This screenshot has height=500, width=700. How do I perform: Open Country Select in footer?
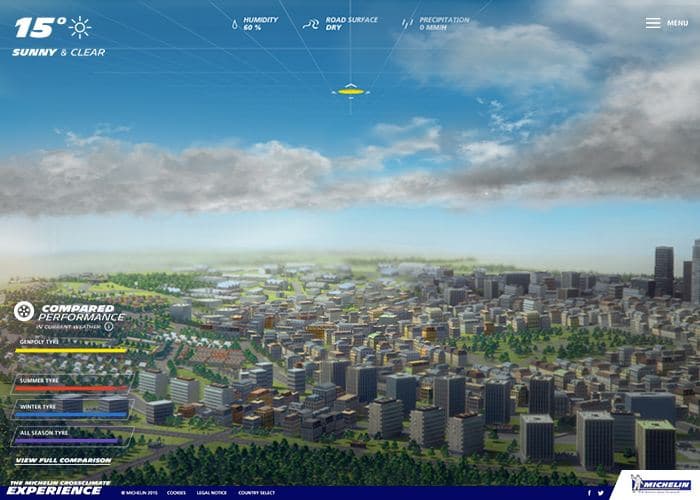(x=256, y=493)
